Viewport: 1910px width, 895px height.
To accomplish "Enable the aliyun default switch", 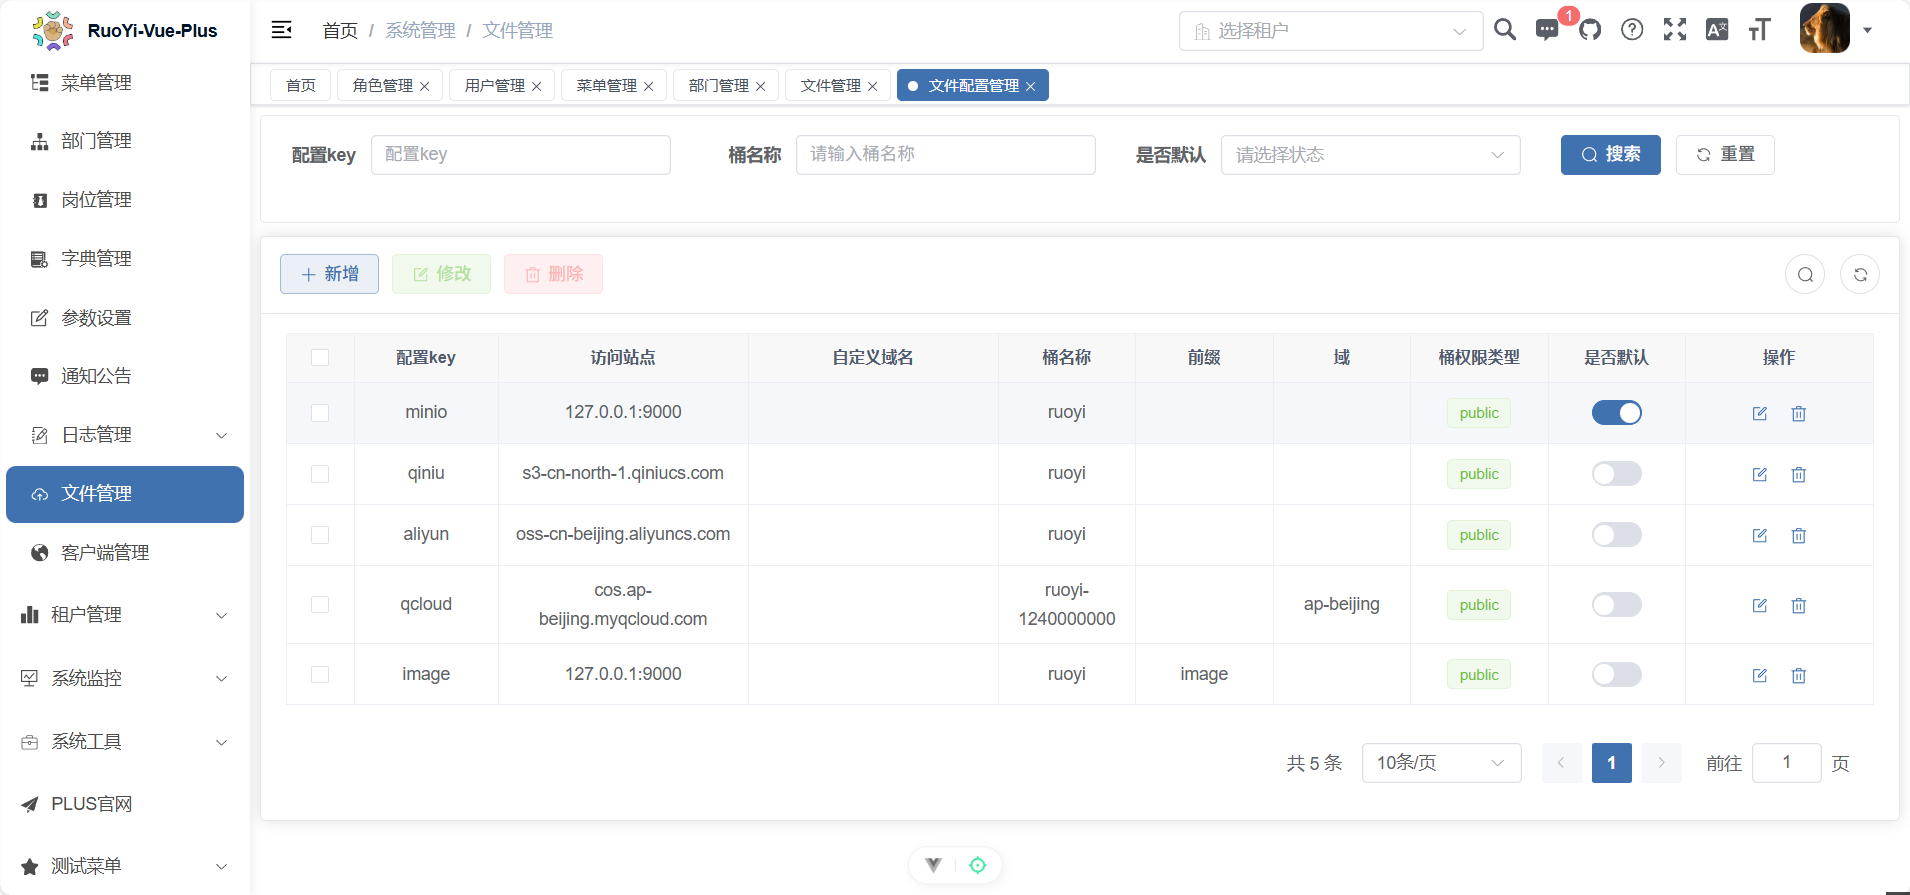I will (1616, 535).
